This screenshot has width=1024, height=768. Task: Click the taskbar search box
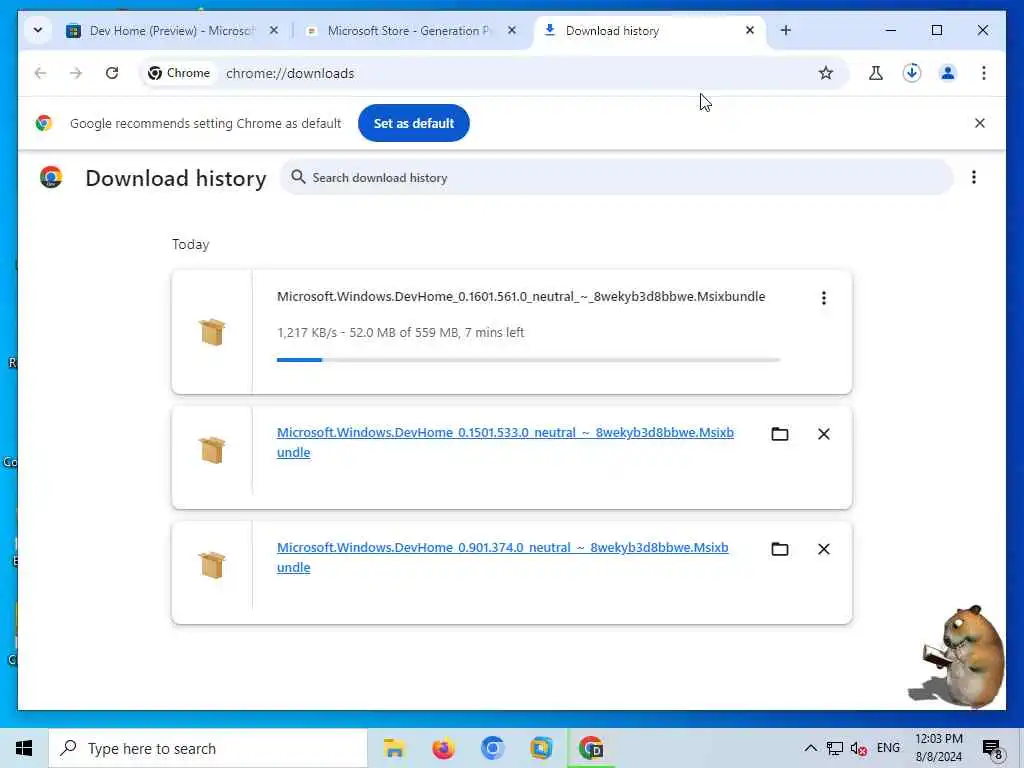coord(208,748)
